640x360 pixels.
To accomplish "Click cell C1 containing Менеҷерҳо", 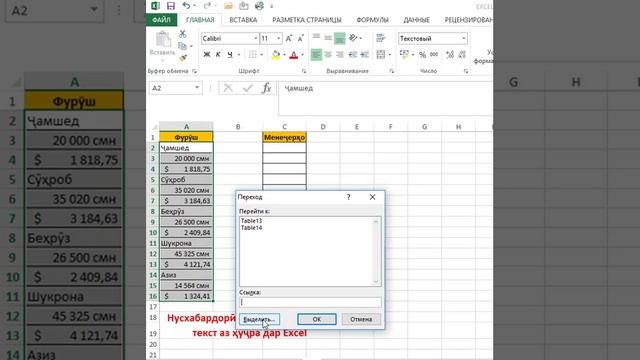I will pyautogui.click(x=284, y=138).
